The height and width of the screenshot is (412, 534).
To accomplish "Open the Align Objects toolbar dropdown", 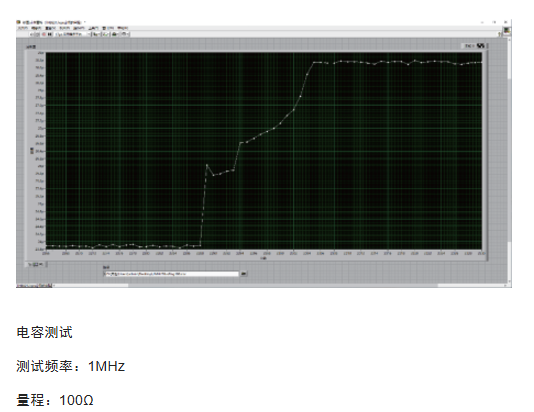I will 96,34.
